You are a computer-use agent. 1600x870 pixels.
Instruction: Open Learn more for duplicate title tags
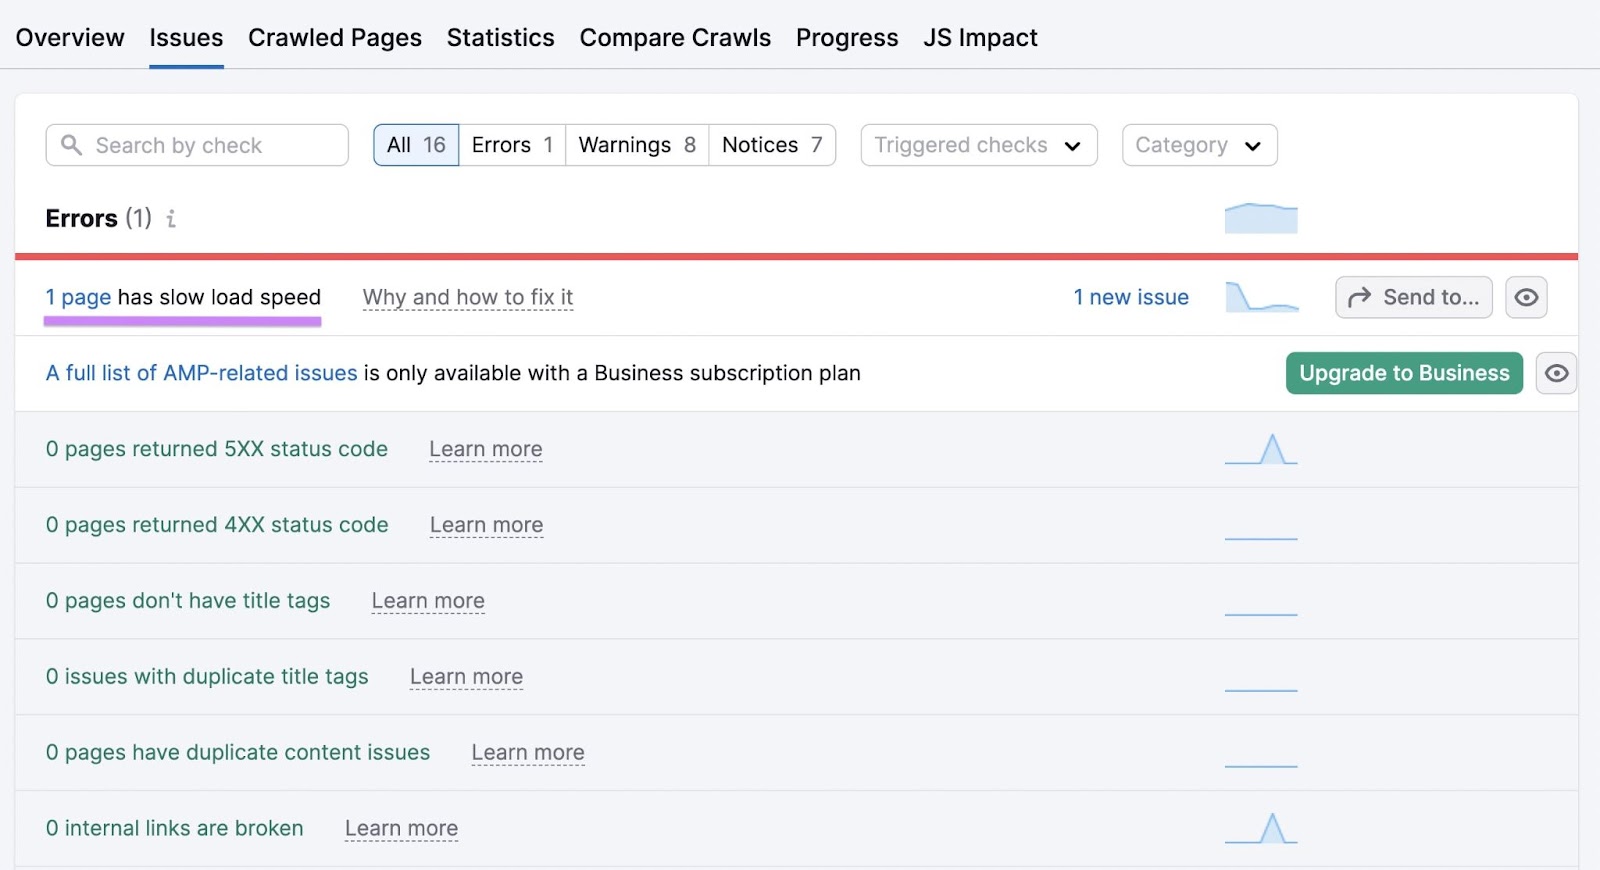pyautogui.click(x=466, y=677)
